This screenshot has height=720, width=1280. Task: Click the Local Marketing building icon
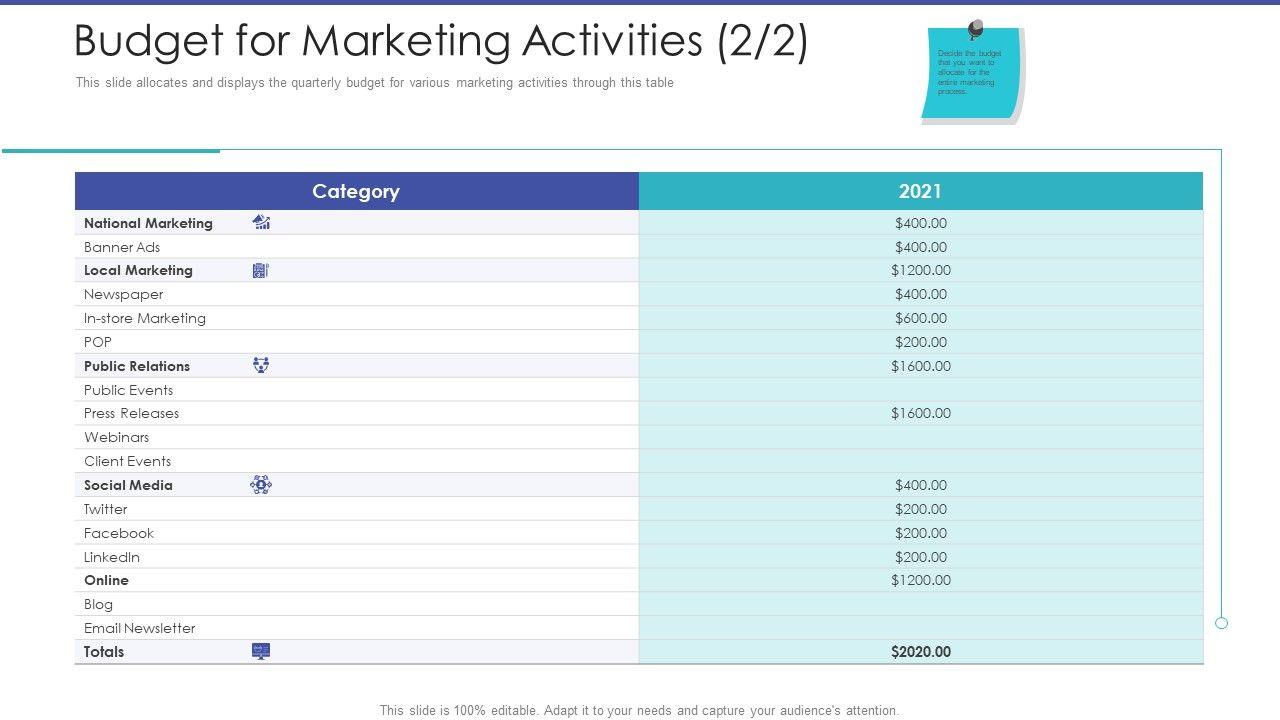(261, 270)
